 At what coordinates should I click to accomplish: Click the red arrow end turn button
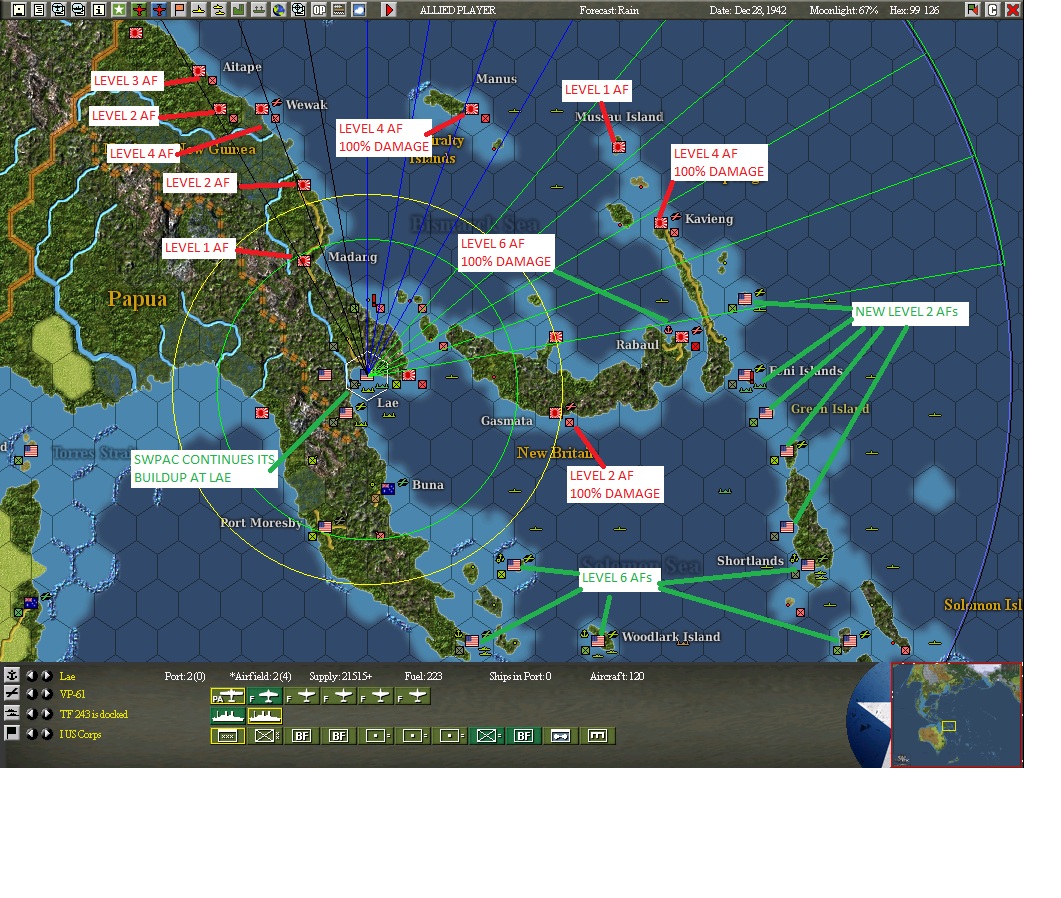coord(388,9)
